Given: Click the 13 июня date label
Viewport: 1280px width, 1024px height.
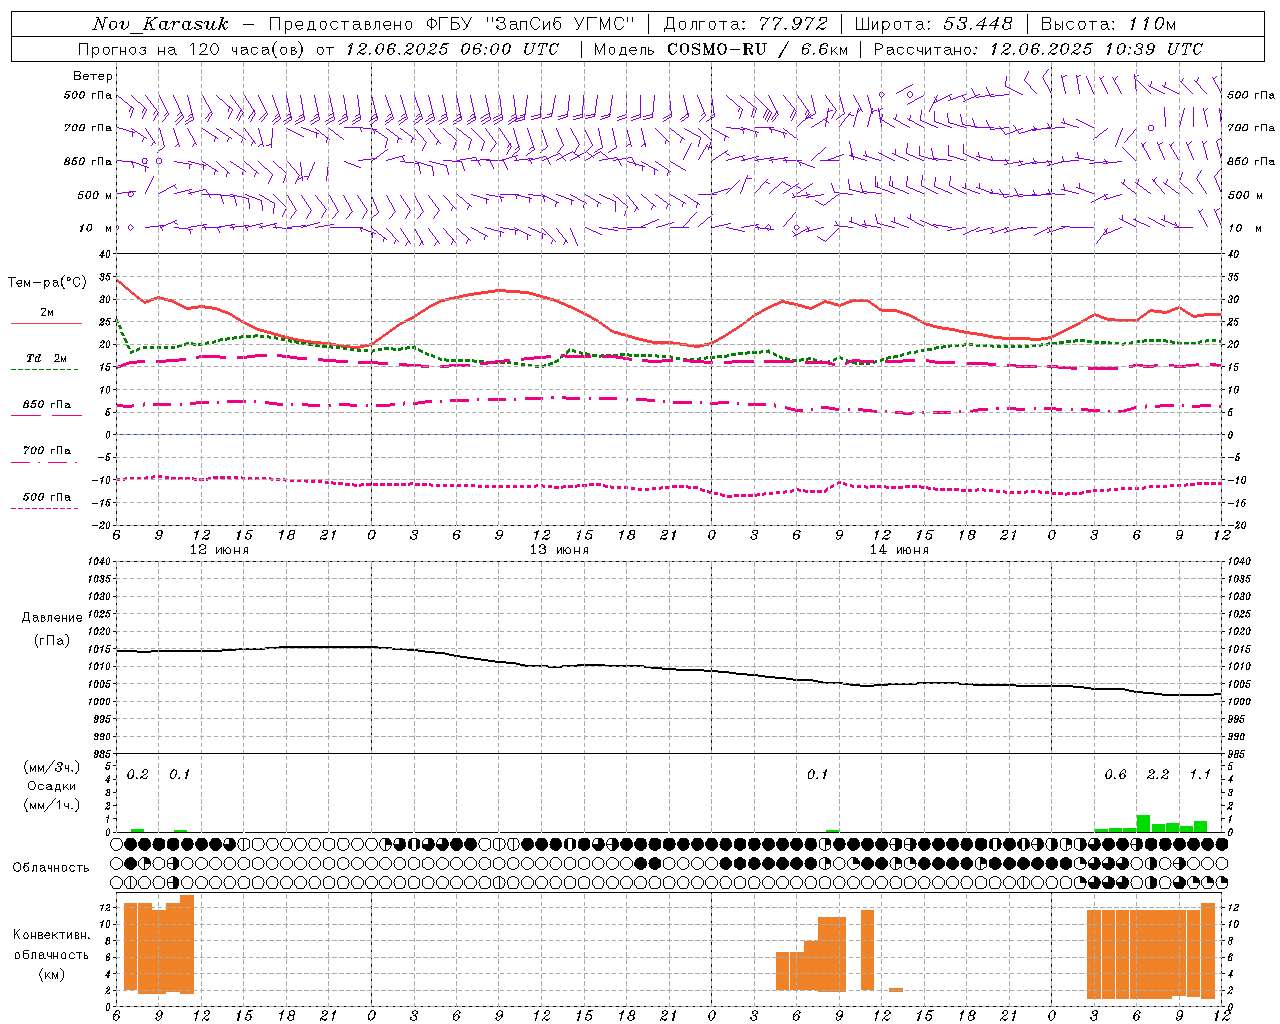Looking at the screenshot, I should tap(559, 550).
